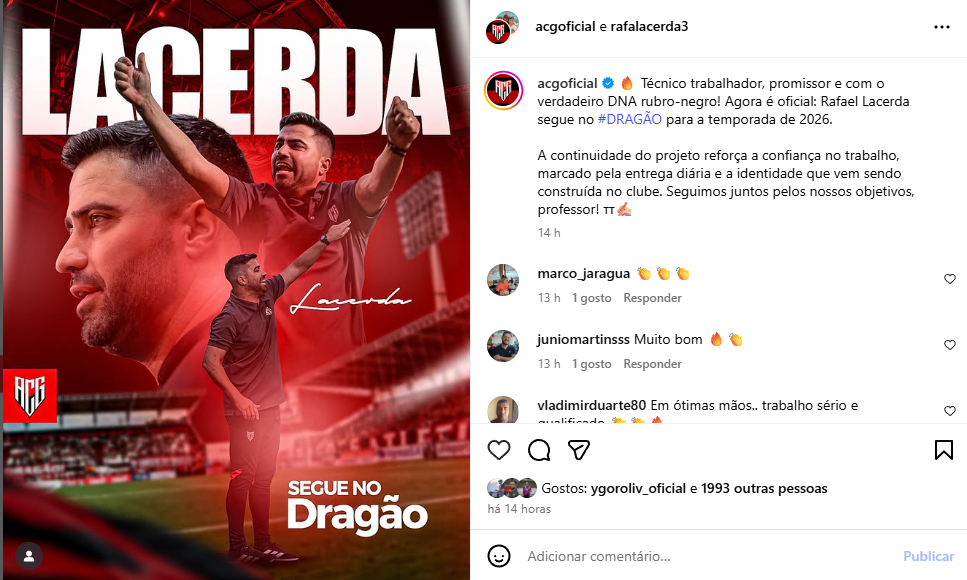Open the three-dot more options menu
The width and height of the screenshot is (967, 580).
tap(942, 27)
